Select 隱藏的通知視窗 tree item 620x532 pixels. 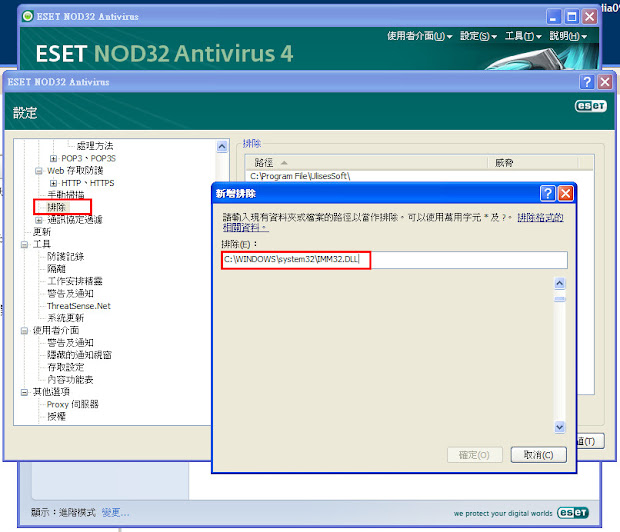pos(79,355)
